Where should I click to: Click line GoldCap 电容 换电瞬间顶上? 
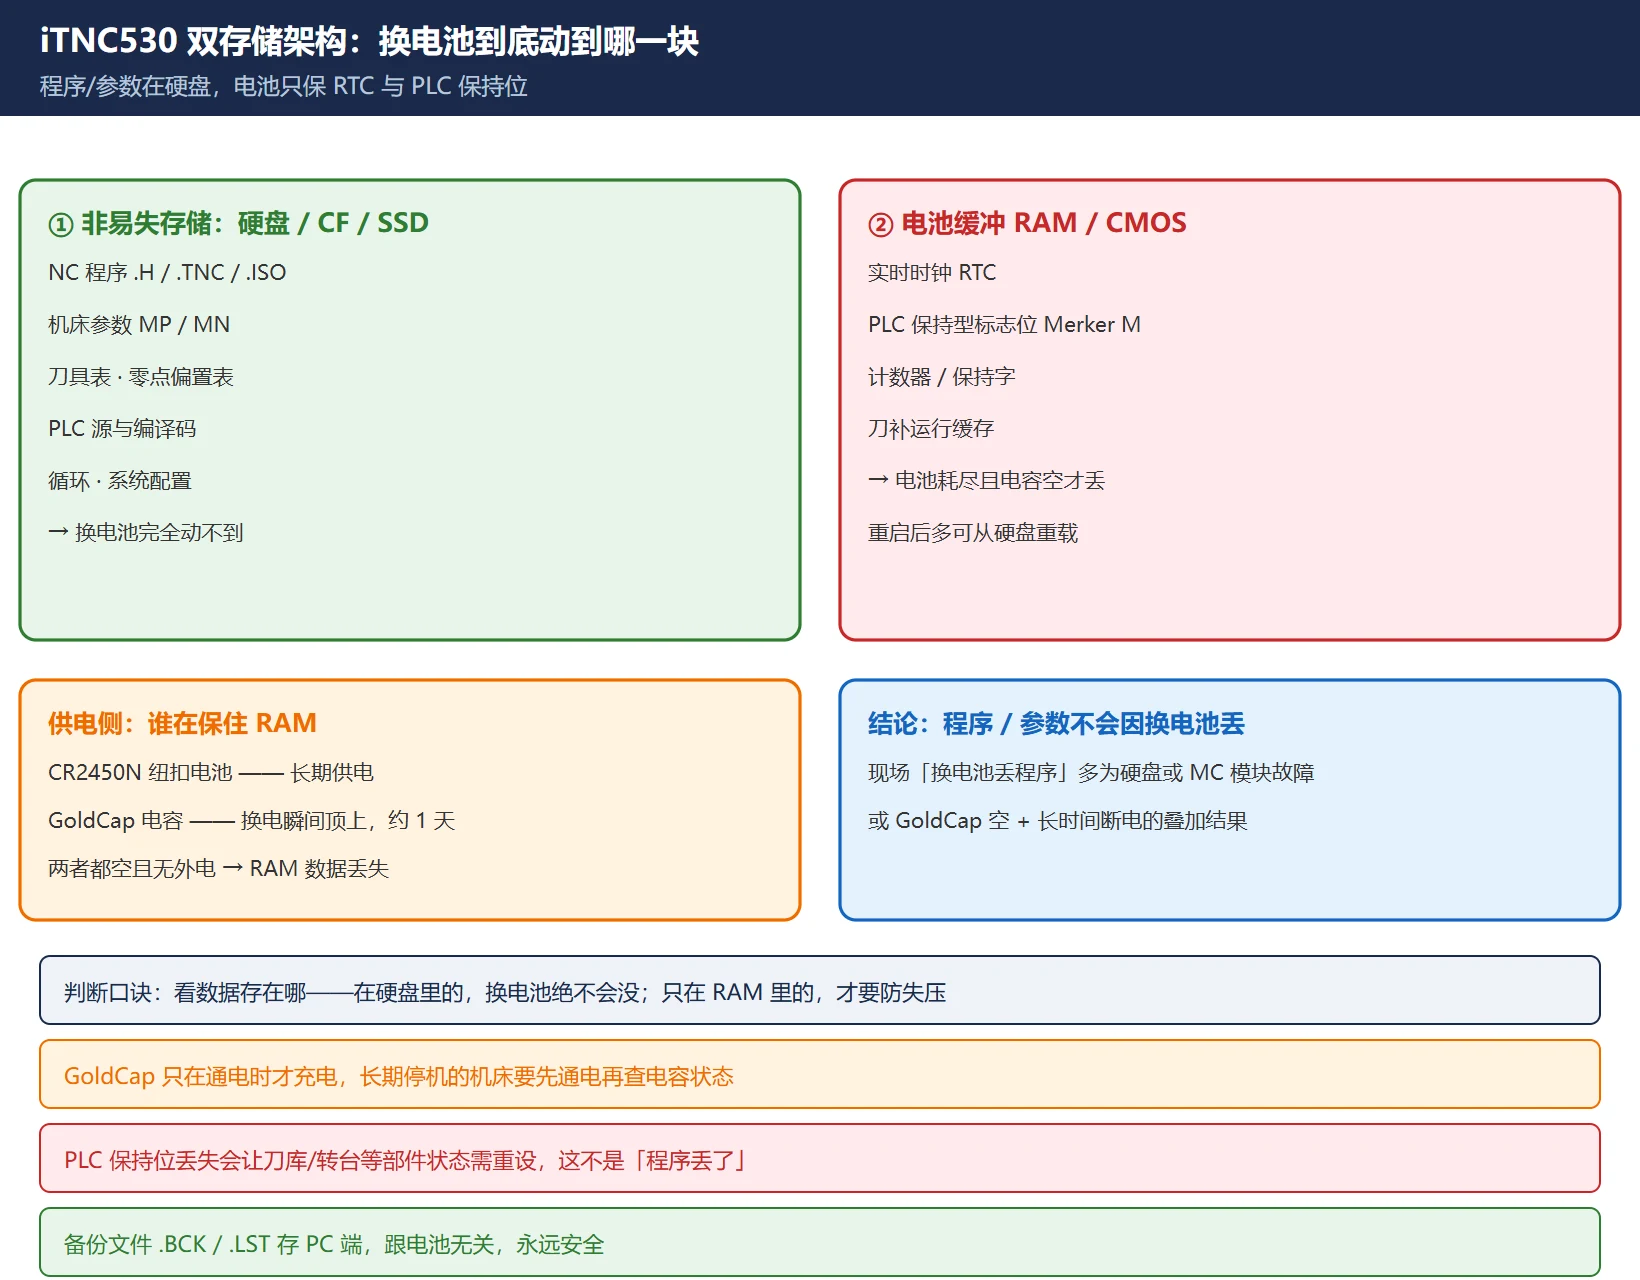(x=252, y=820)
